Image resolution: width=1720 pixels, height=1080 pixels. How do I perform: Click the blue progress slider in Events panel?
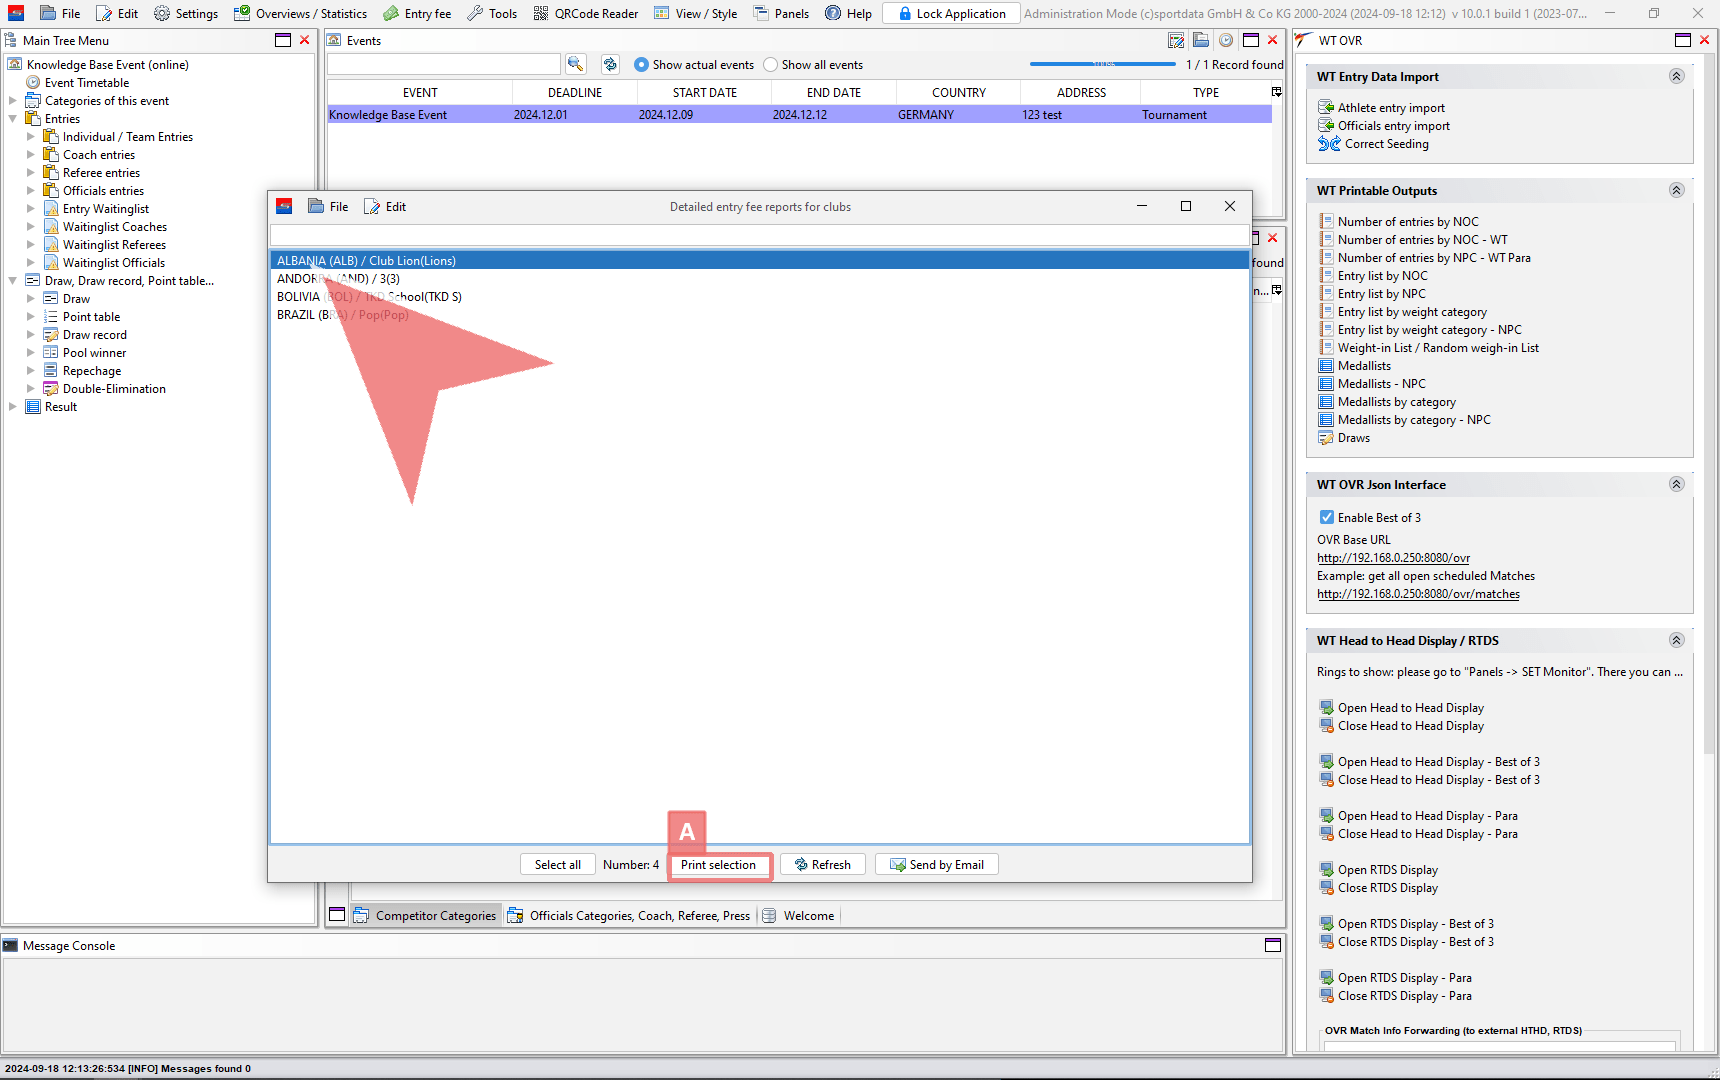(x=1102, y=64)
